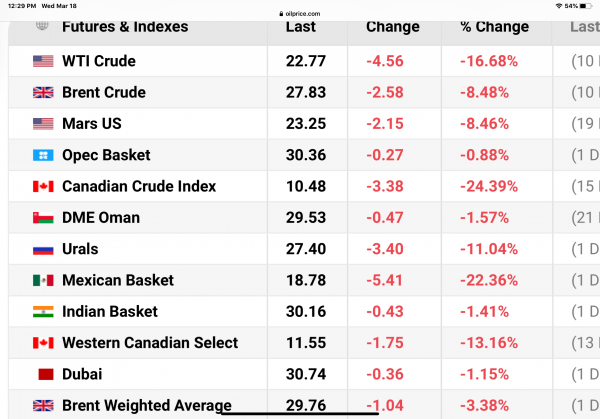Tap the oilprice.com address bar
600x419 pixels.
pos(300,6)
